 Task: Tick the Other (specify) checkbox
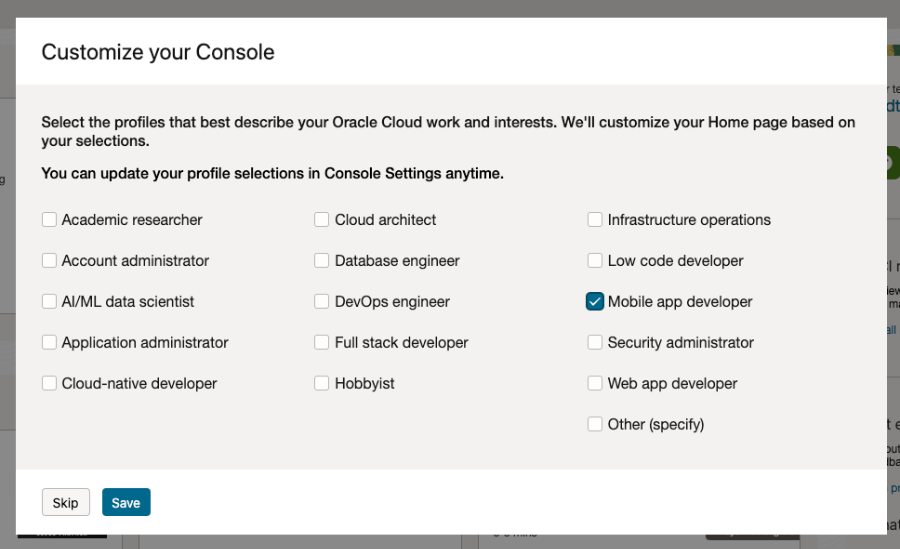coord(595,424)
